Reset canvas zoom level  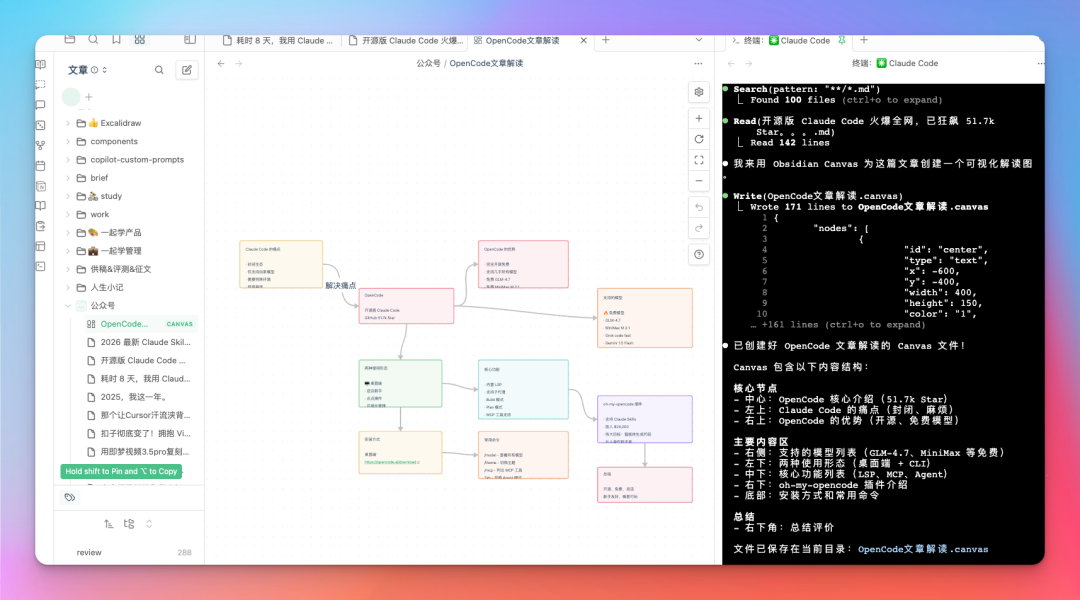(x=698, y=139)
